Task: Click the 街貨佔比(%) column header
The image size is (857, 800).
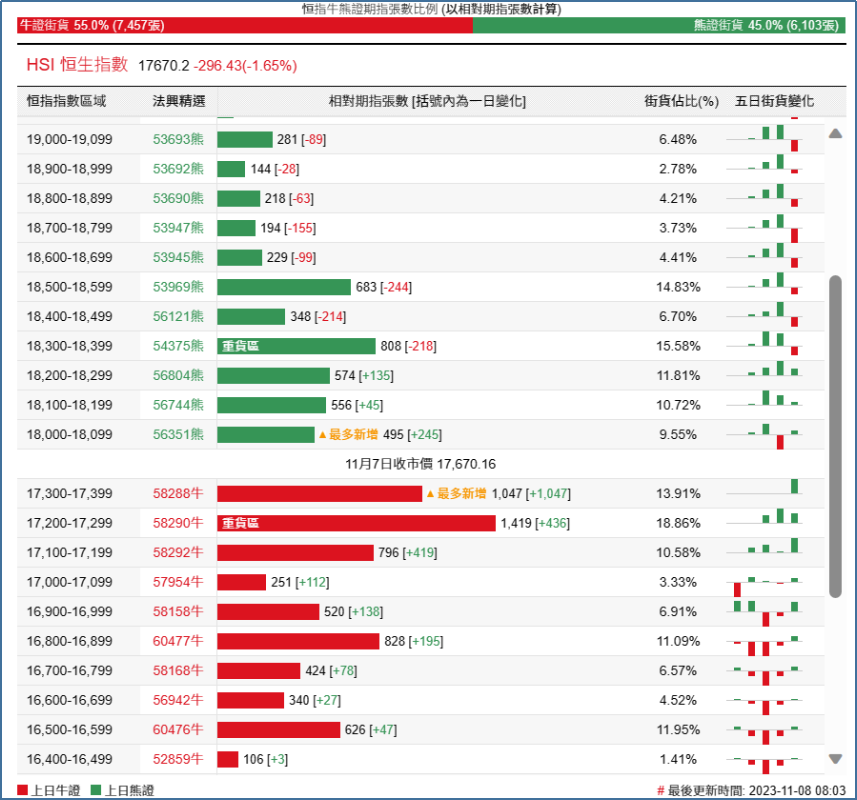Action: 681,101
